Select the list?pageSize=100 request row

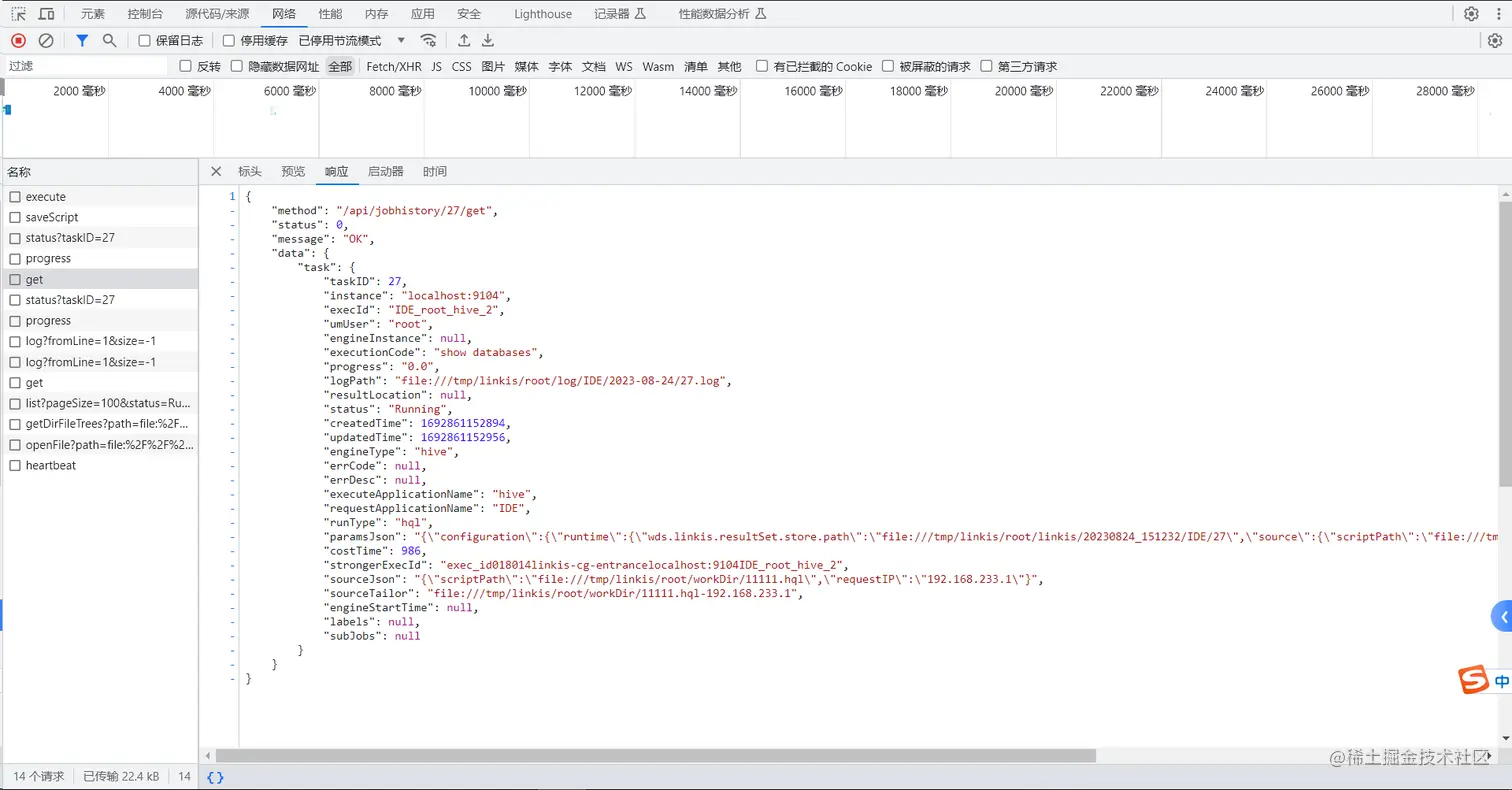pos(99,403)
